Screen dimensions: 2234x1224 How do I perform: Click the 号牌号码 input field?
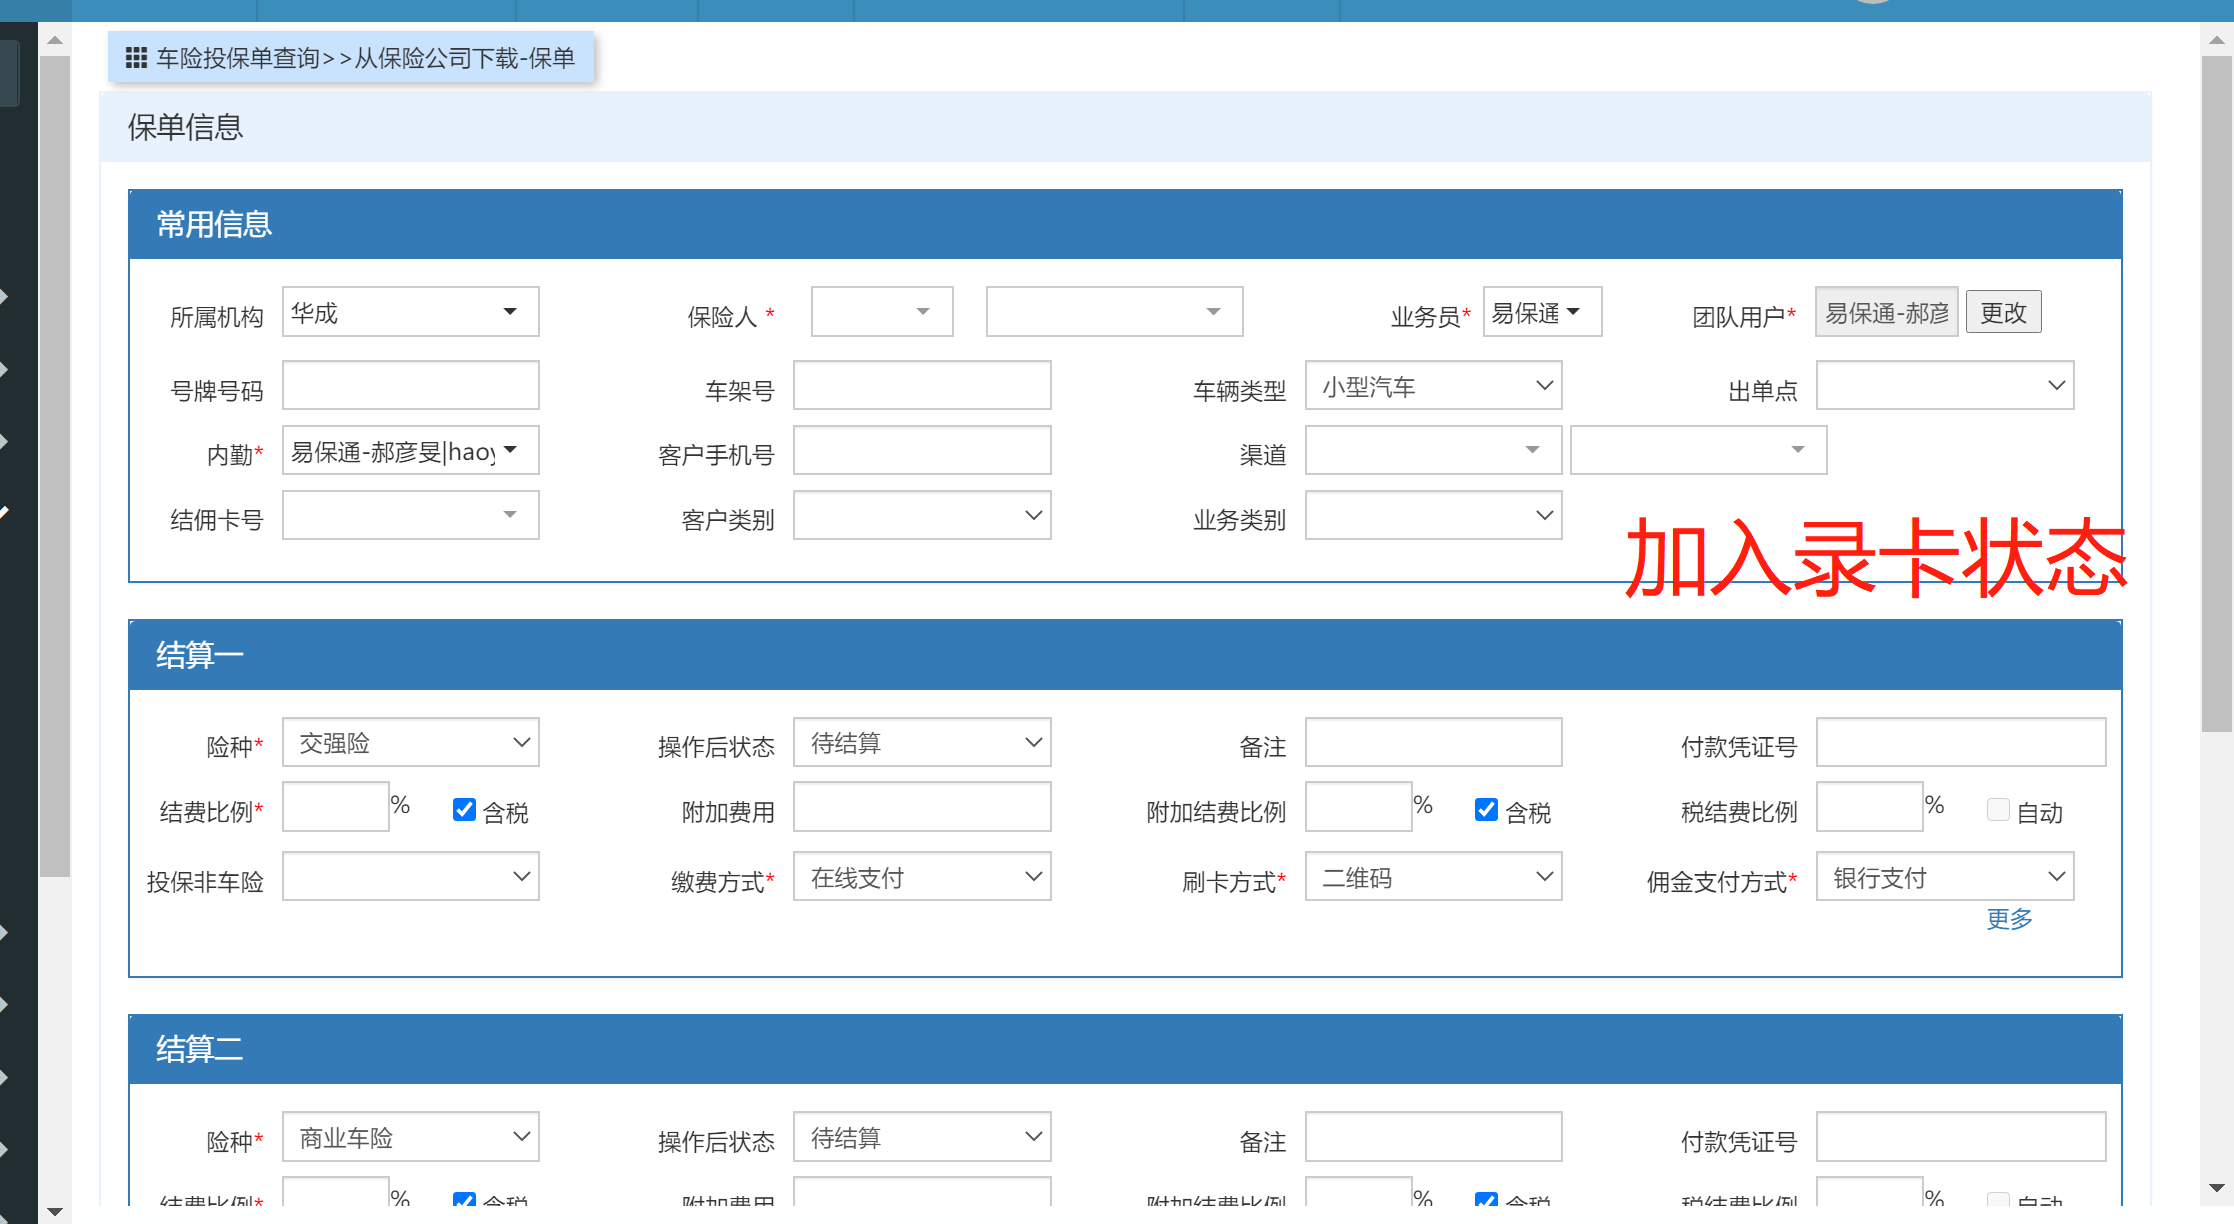(x=410, y=386)
